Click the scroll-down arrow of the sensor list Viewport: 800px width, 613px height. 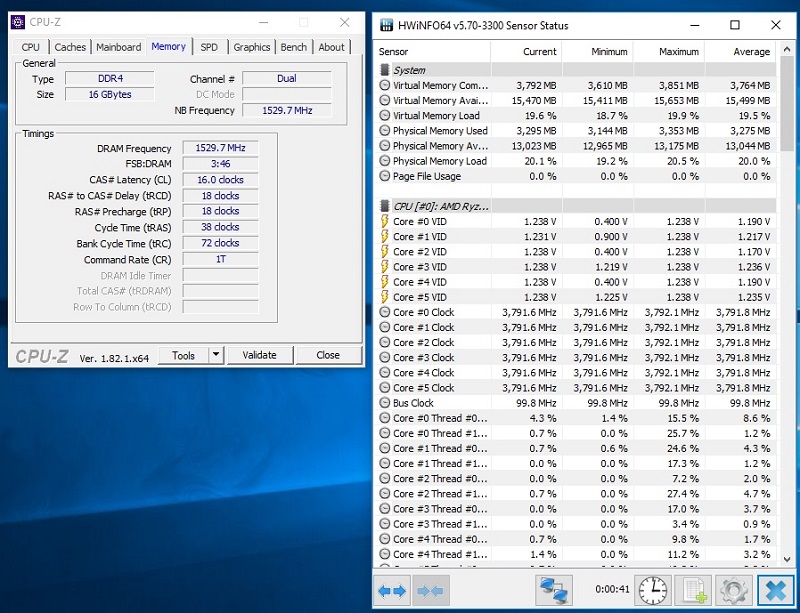[787, 559]
